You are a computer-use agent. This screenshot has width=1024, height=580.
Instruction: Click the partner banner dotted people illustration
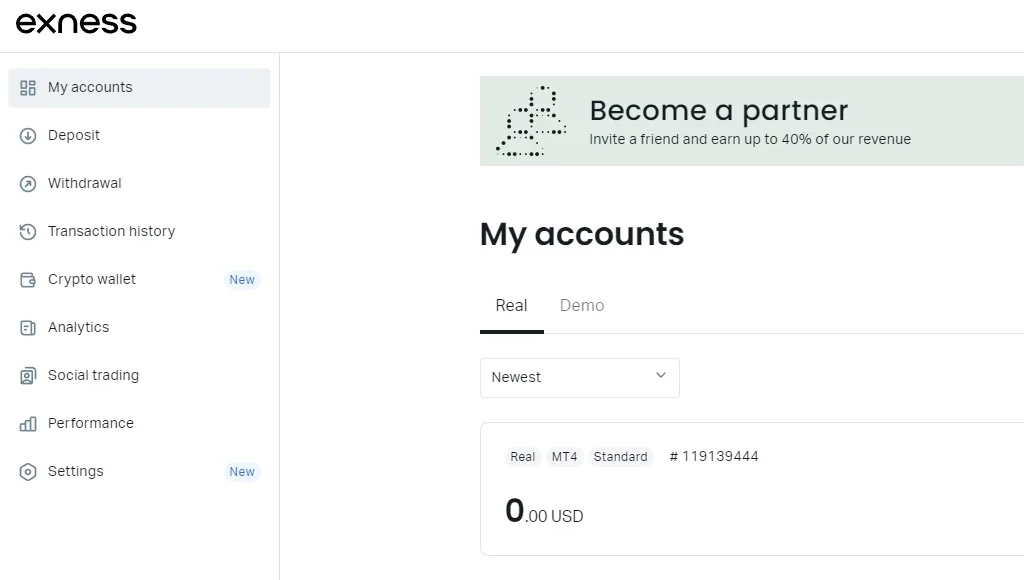(x=531, y=122)
